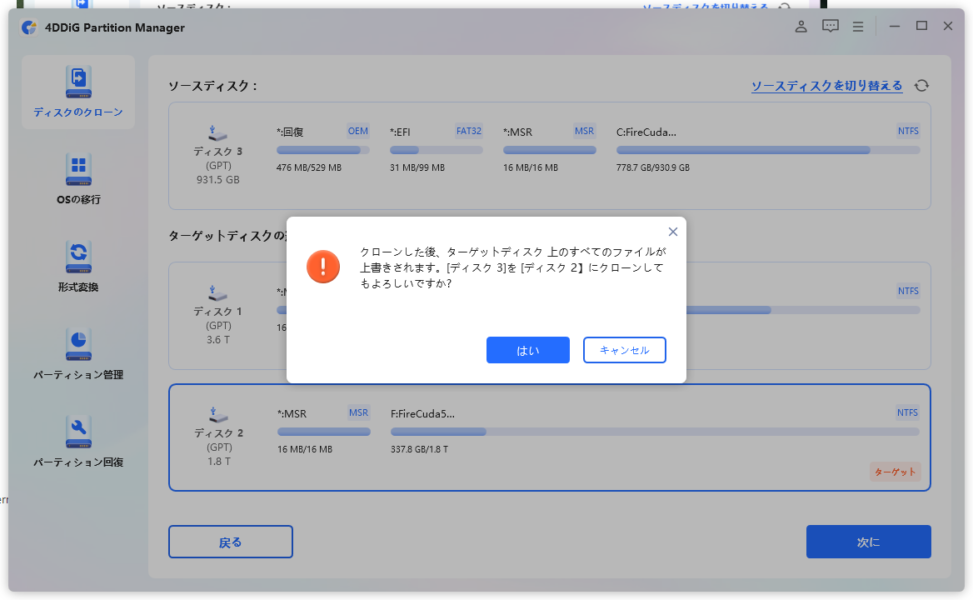Click the NTFS tag on C:FireCuda partition
Screen dimensions: 973x600
pos(908,131)
